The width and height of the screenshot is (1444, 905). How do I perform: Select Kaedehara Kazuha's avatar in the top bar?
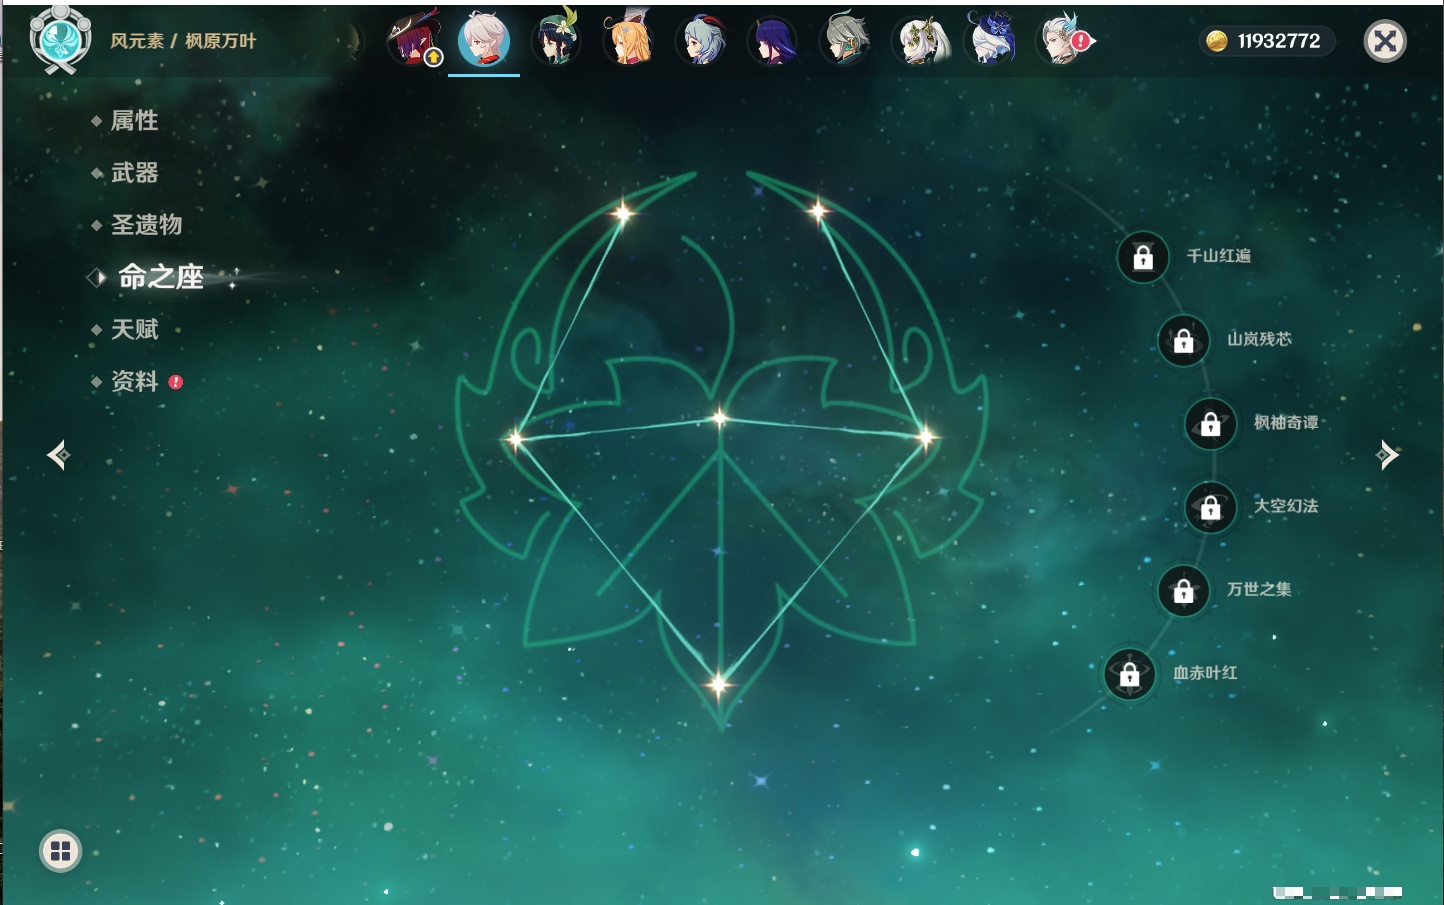pyautogui.click(x=484, y=40)
